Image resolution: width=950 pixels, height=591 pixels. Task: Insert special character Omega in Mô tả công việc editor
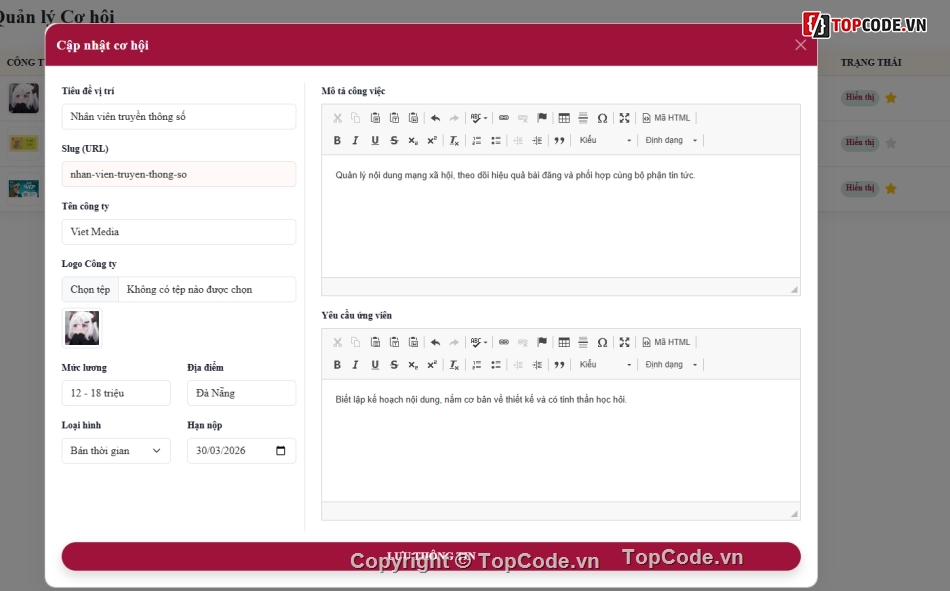click(x=602, y=118)
